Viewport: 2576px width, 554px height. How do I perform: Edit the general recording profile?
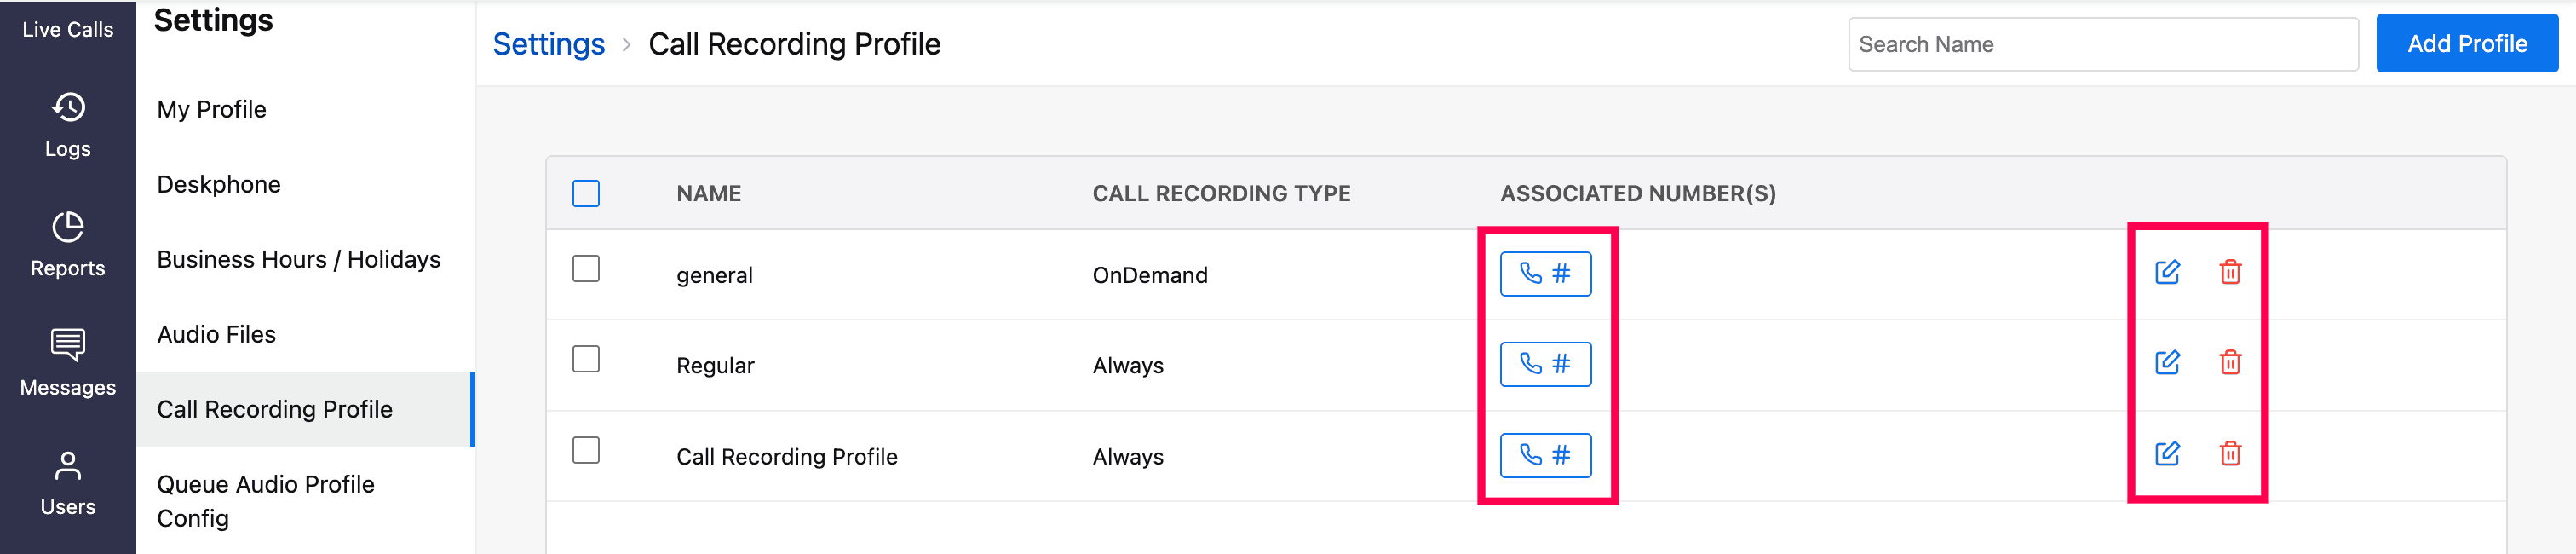(x=2167, y=272)
